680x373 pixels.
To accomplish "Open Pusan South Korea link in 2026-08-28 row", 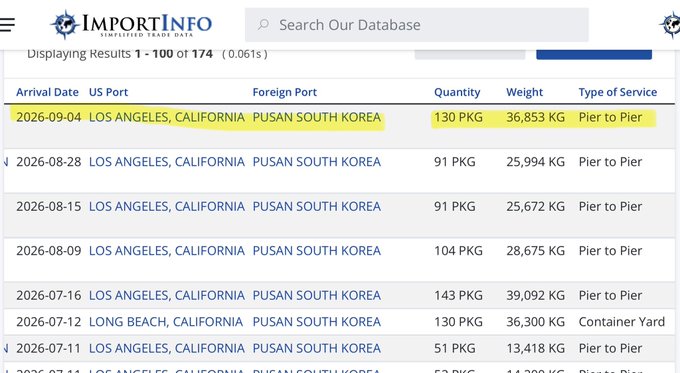I will (317, 162).
